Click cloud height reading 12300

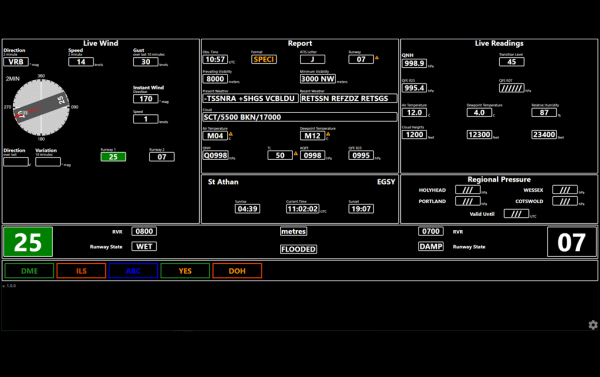coord(479,135)
